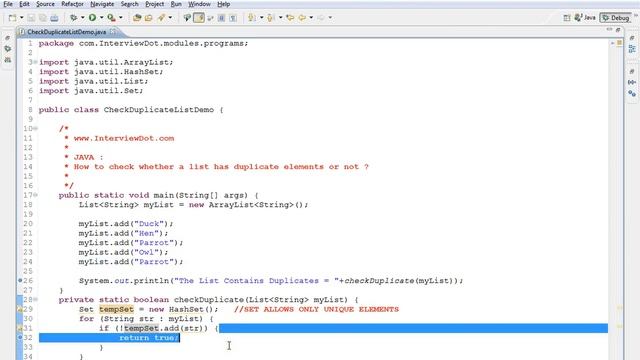Click the yellow overview ruler status square
Screen dimensions: 640x360
pyautogui.click(x=619, y=43)
